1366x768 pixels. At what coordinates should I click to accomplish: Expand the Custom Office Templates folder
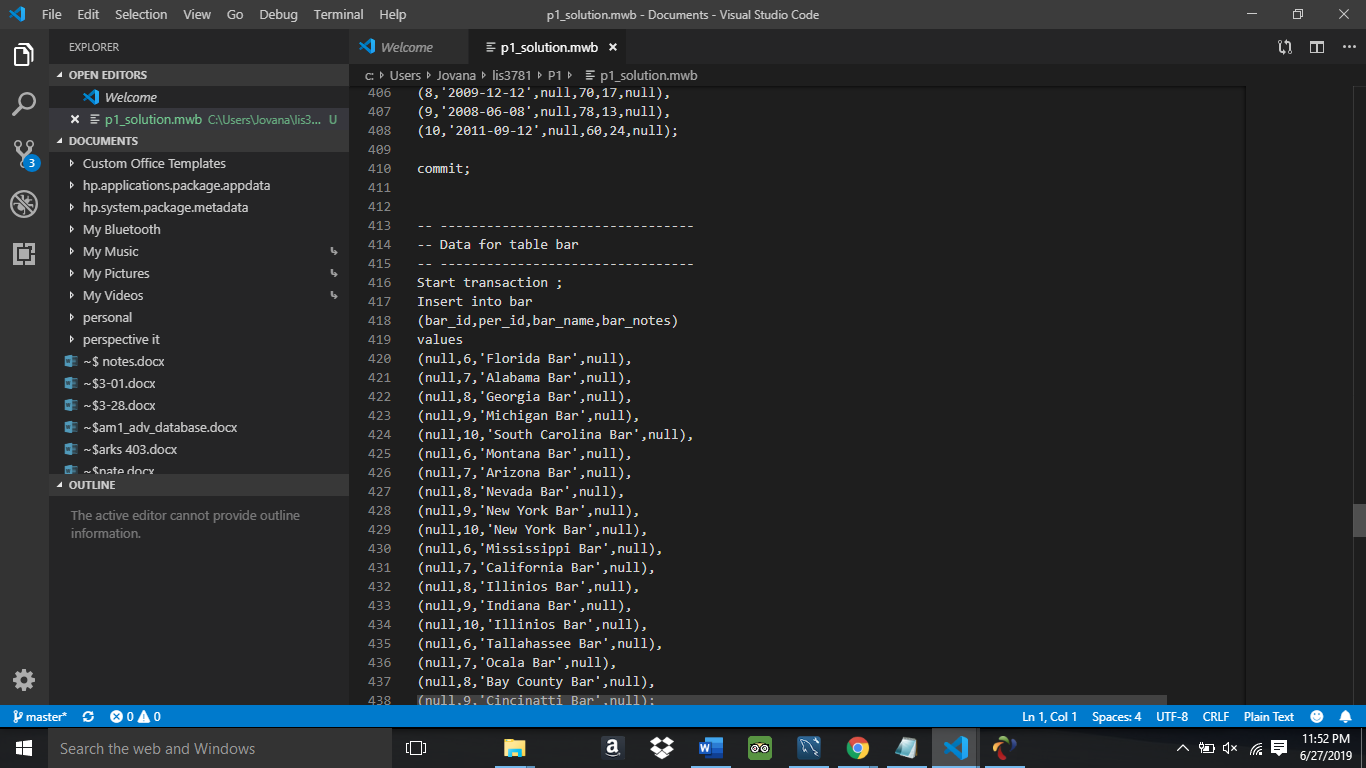coord(154,164)
